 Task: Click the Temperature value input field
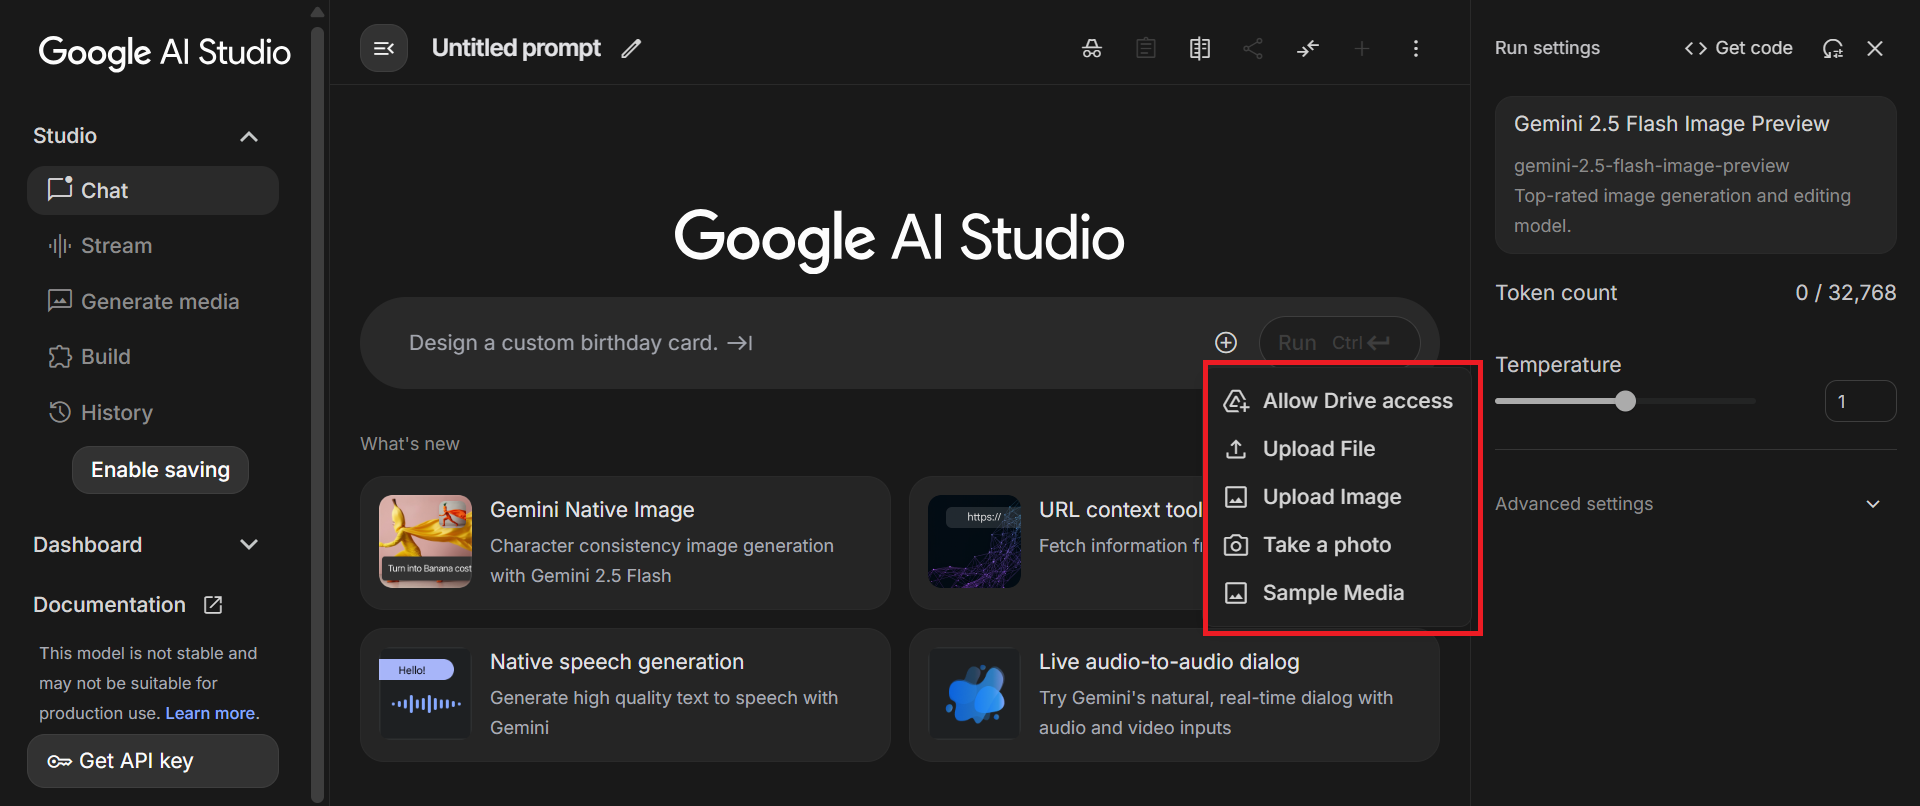(1860, 401)
